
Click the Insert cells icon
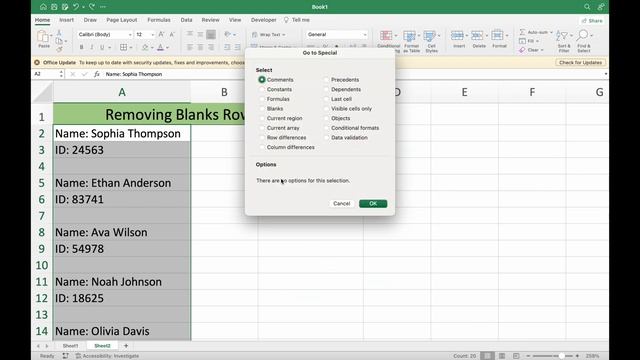click(457, 36)
